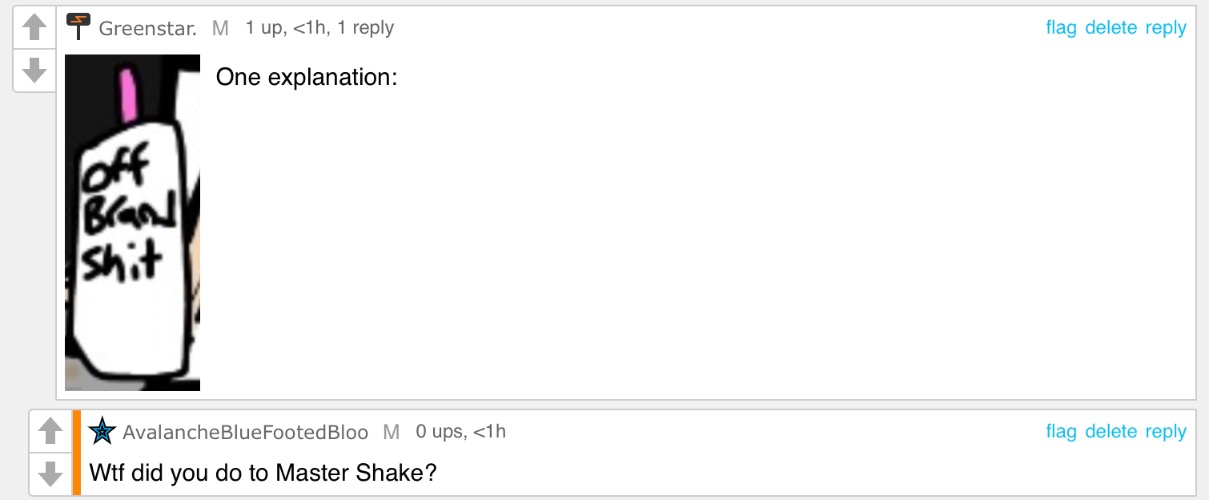Flag Greenstar.'s comment
Screen dimensions: 1209x500
1061,28
